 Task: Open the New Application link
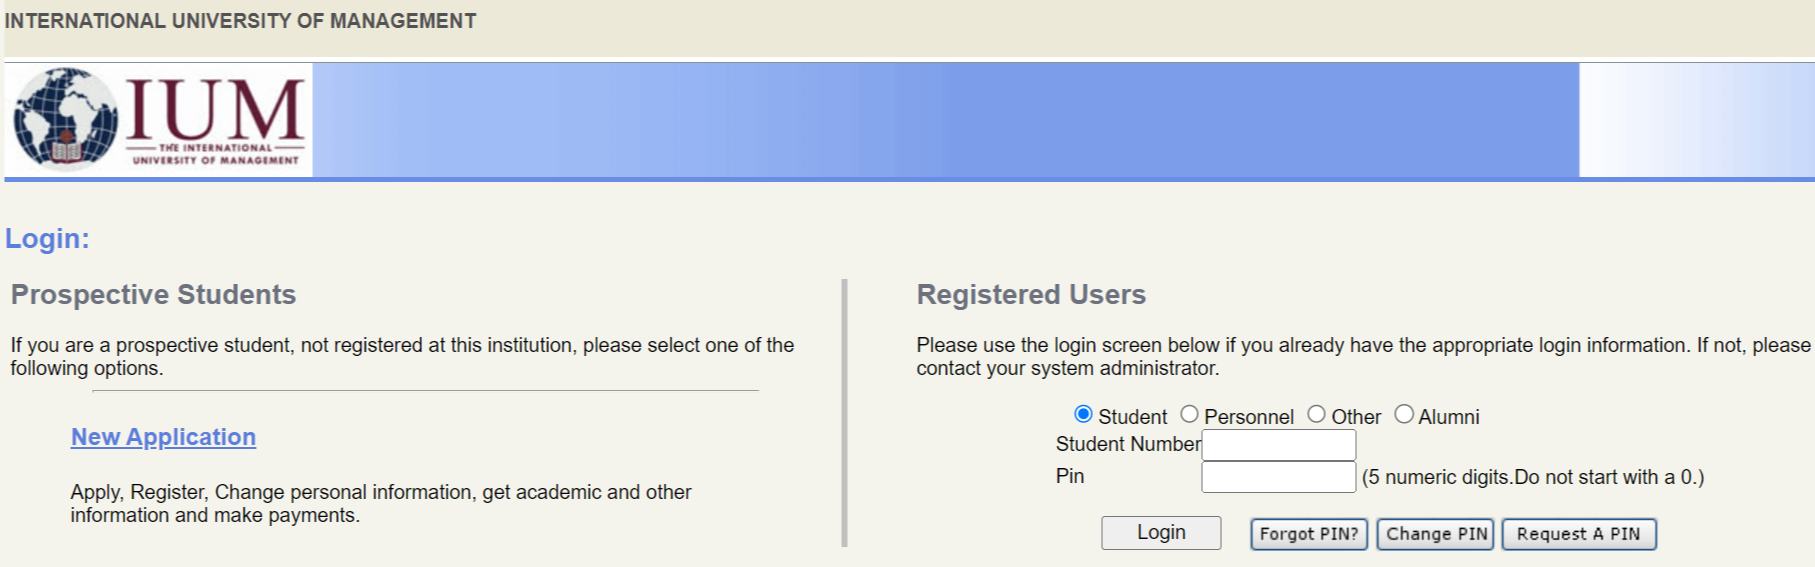tap(163, 437)
